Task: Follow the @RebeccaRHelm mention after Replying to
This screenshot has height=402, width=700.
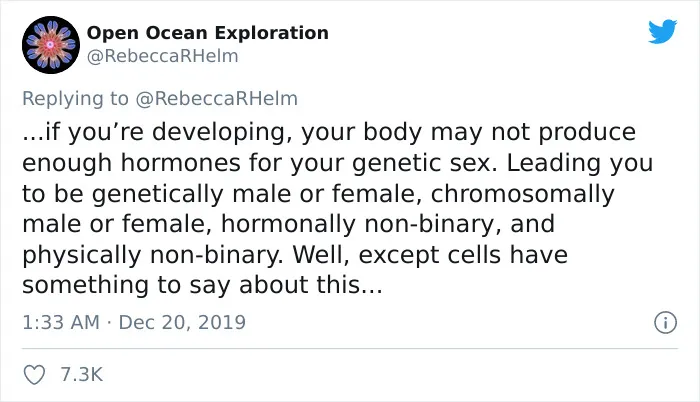Action: [x=217, y=99]
